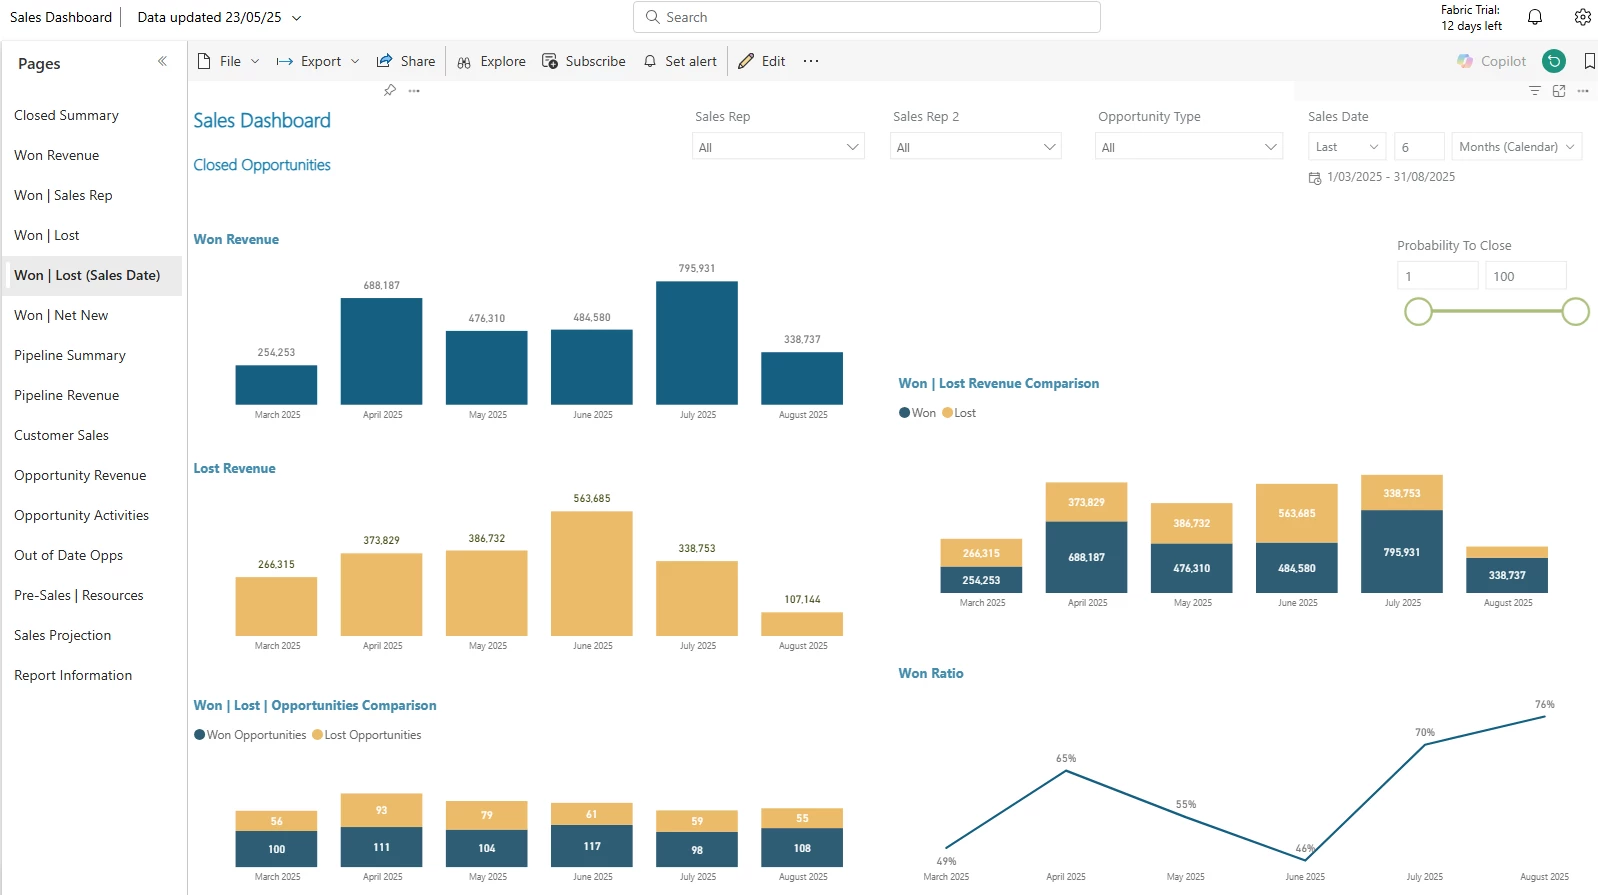This screenshot has height=895, width=1598.
Task: Open the settings gear
Action: [x=1582, y=17]
